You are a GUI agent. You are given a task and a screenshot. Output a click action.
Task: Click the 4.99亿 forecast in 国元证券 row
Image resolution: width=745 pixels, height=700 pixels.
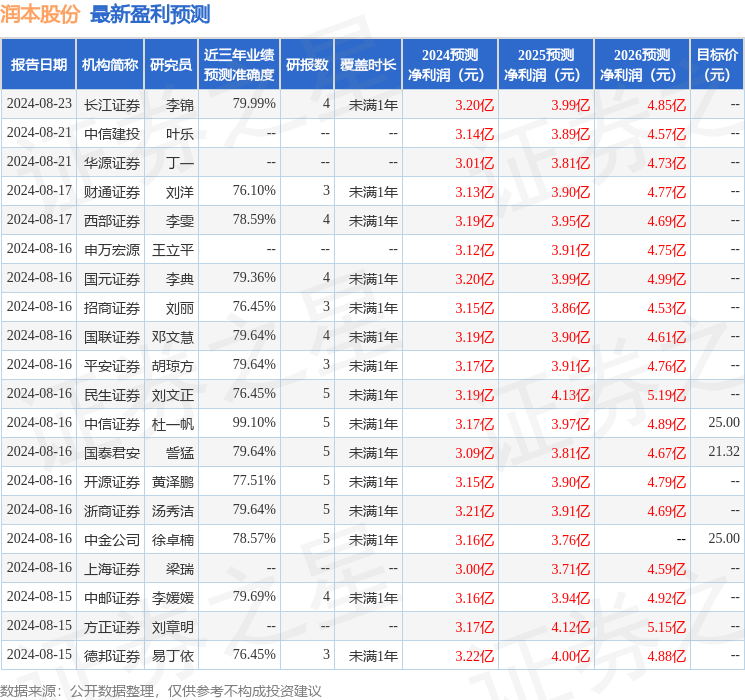click(666, 279)
